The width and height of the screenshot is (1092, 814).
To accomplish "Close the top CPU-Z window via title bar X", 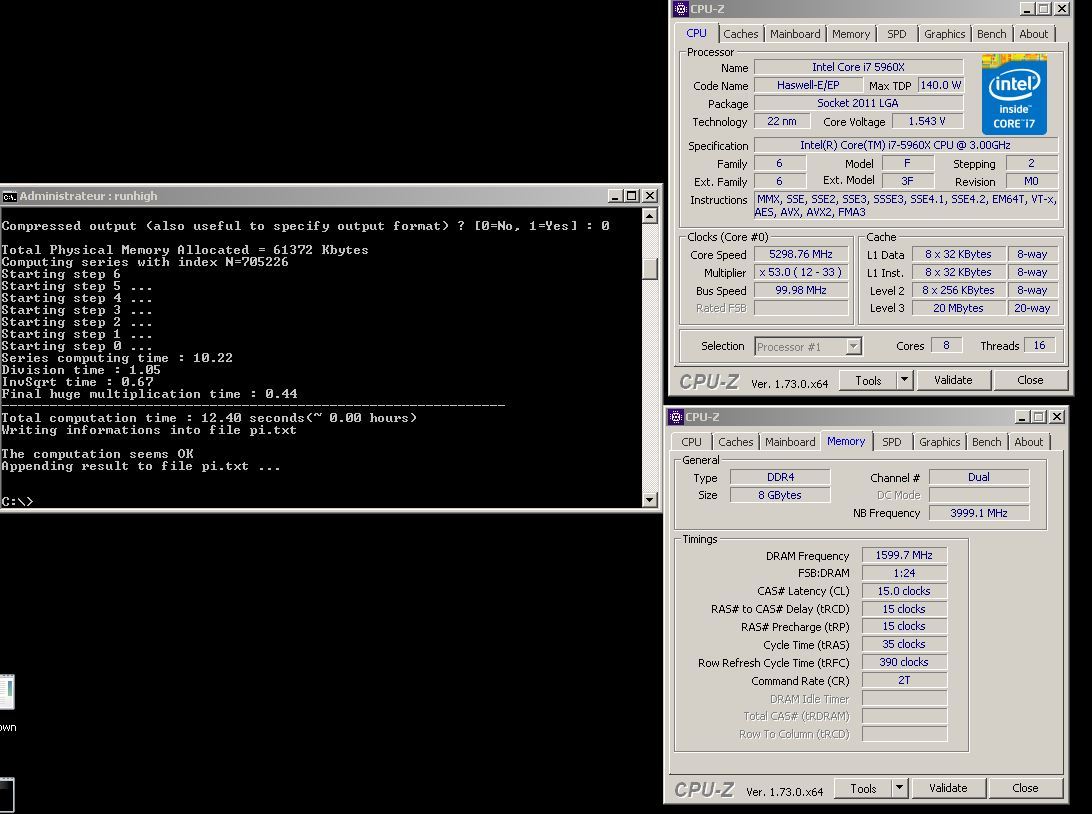I will pyautogui.click(x=1062, y=9).
